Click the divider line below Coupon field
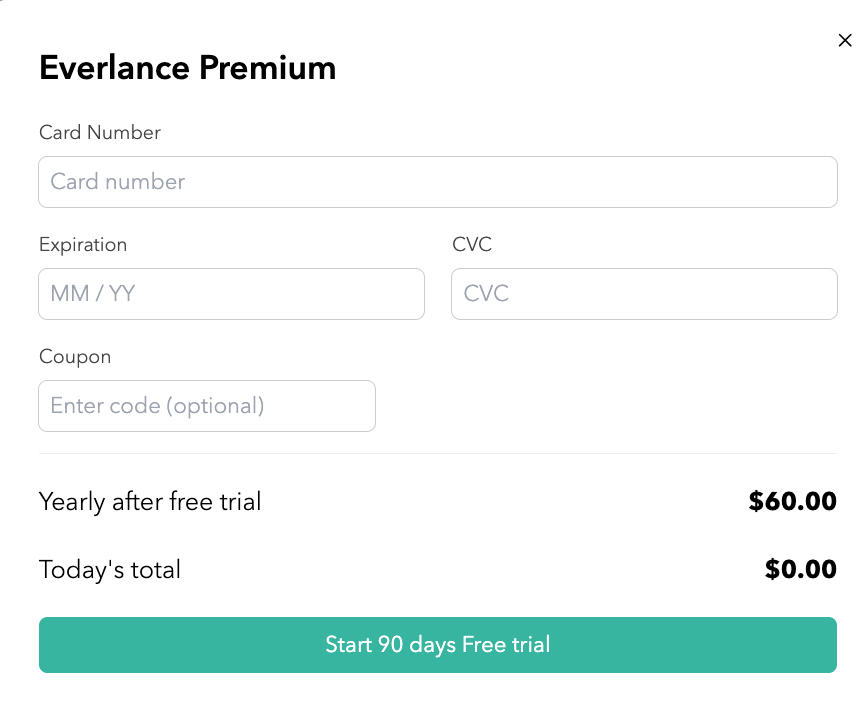The width and height of the screenshot is (868, 708). click(437, 454)
